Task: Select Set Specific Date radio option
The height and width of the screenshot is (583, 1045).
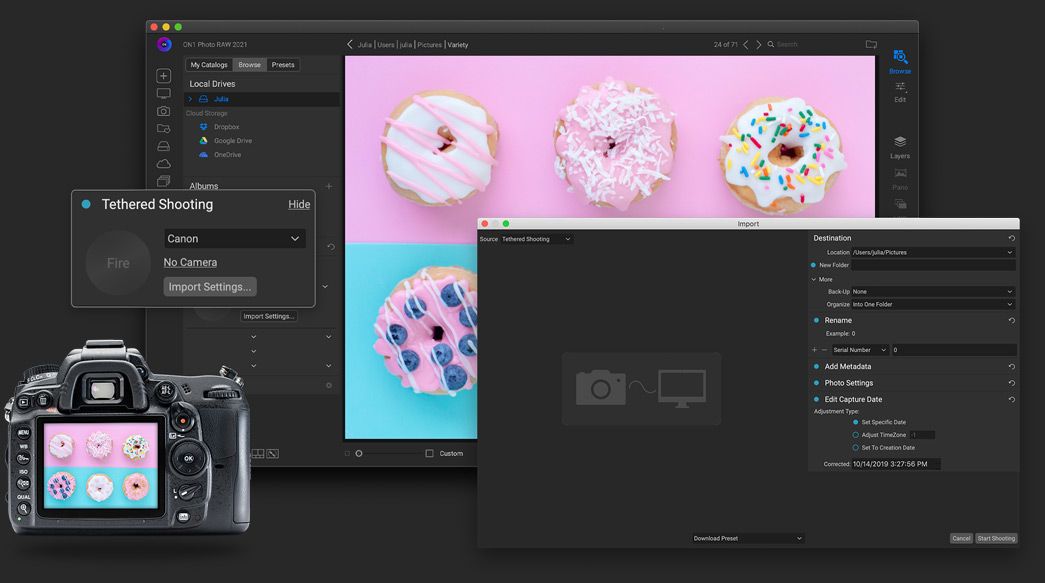Action: (856, 422)
